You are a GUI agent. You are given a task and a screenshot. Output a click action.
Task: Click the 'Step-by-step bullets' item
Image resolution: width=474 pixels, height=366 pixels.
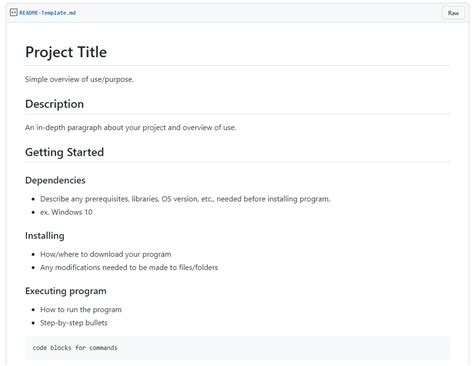pos(74,323)
